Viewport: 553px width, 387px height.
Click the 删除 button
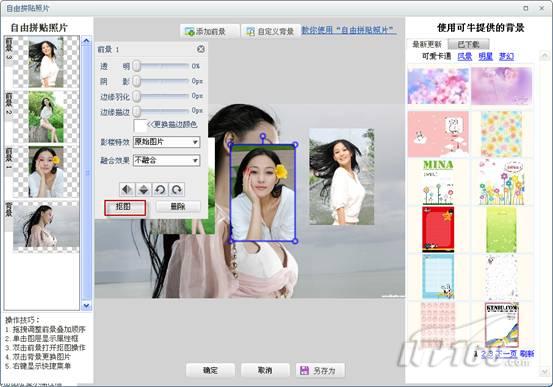point(178,207)
